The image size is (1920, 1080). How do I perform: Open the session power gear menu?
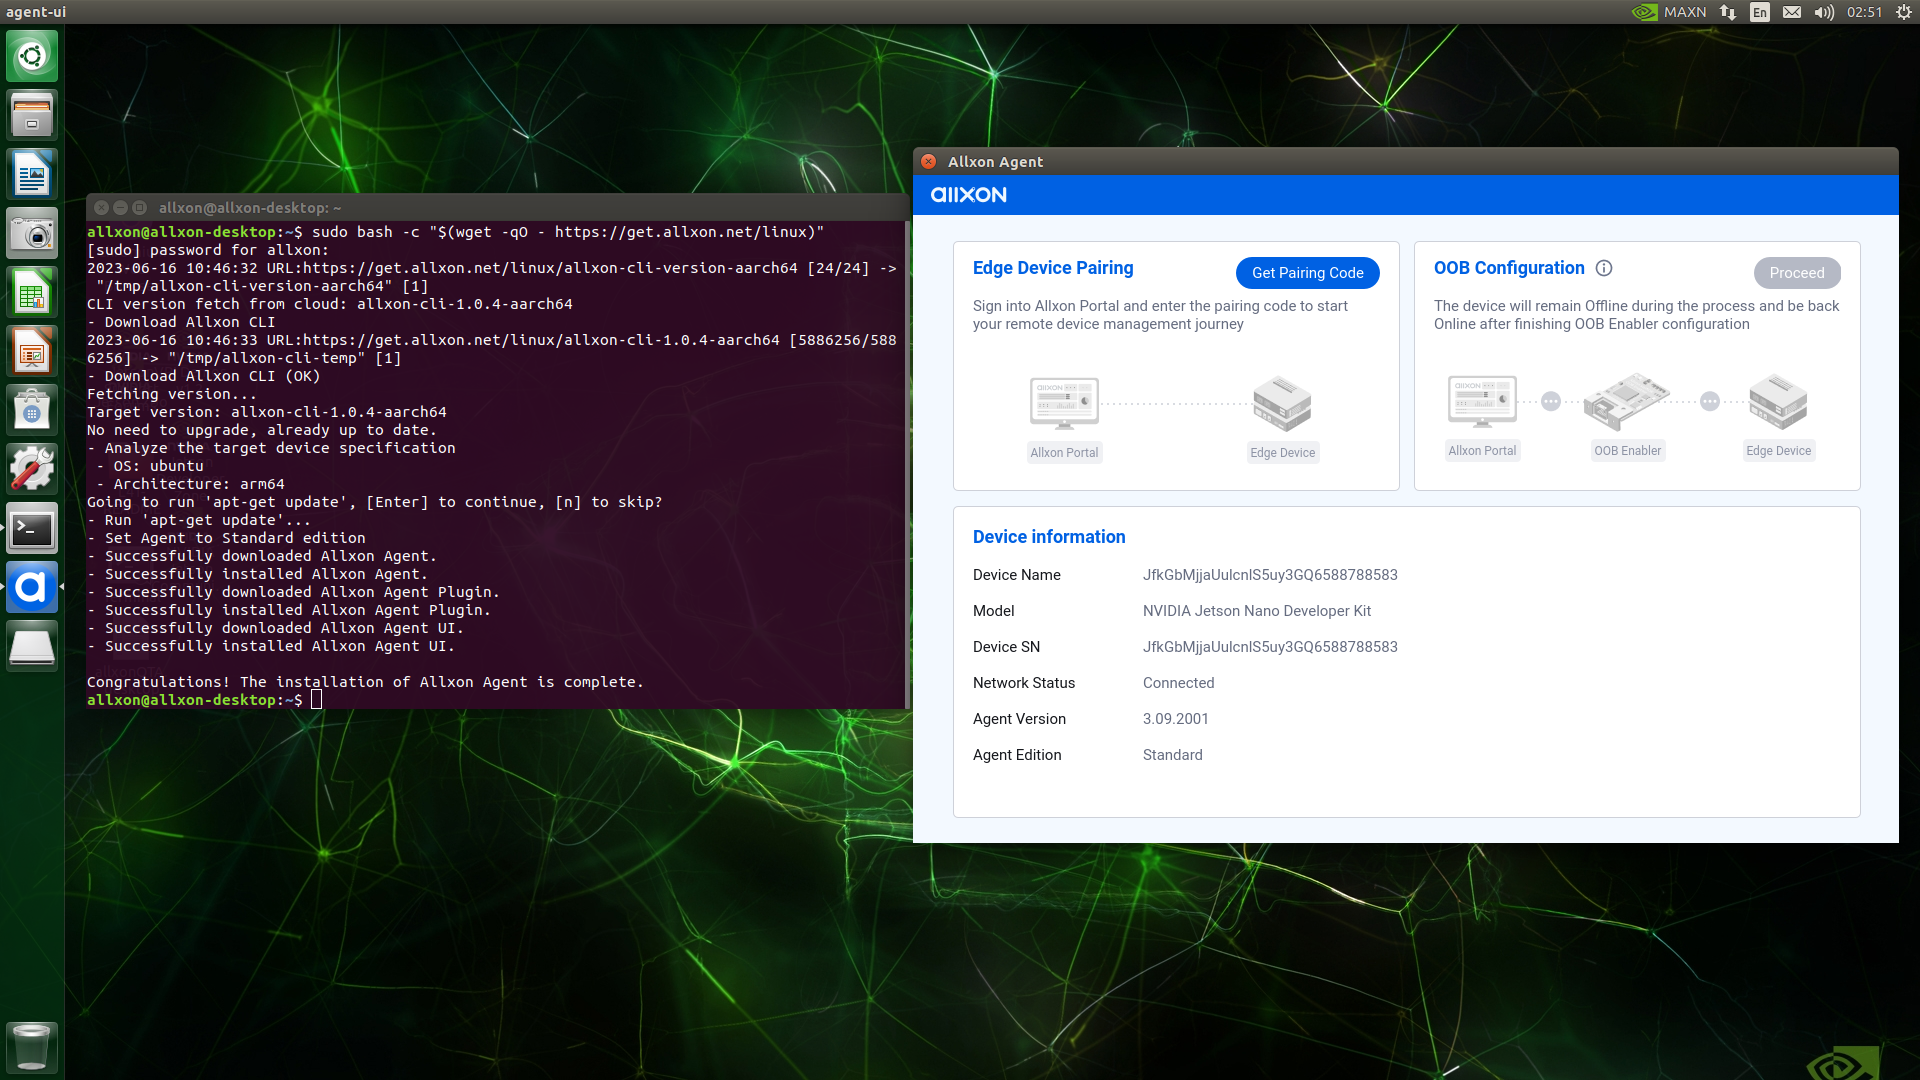pyautogui.click(x=1904, y=12)
